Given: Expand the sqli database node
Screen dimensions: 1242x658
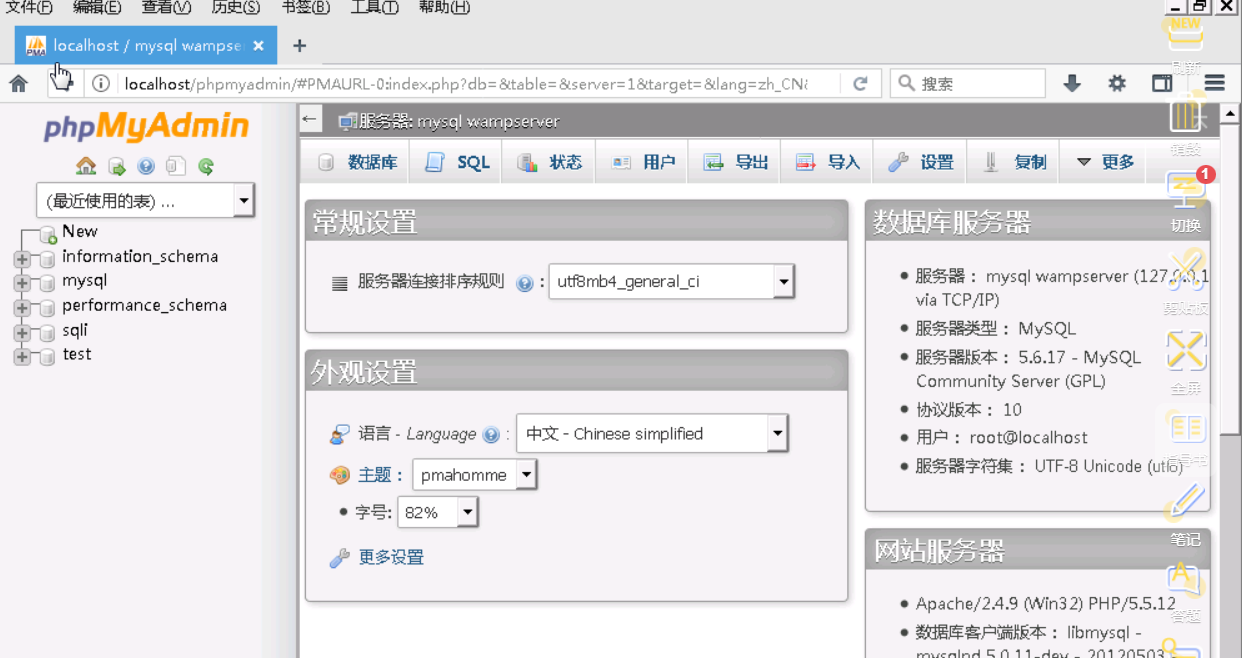Looking at the screenshot, I should [x=21, y=332].
